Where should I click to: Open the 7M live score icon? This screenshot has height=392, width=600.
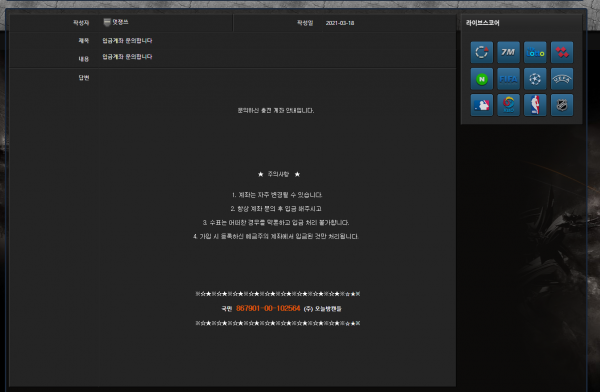508,52
